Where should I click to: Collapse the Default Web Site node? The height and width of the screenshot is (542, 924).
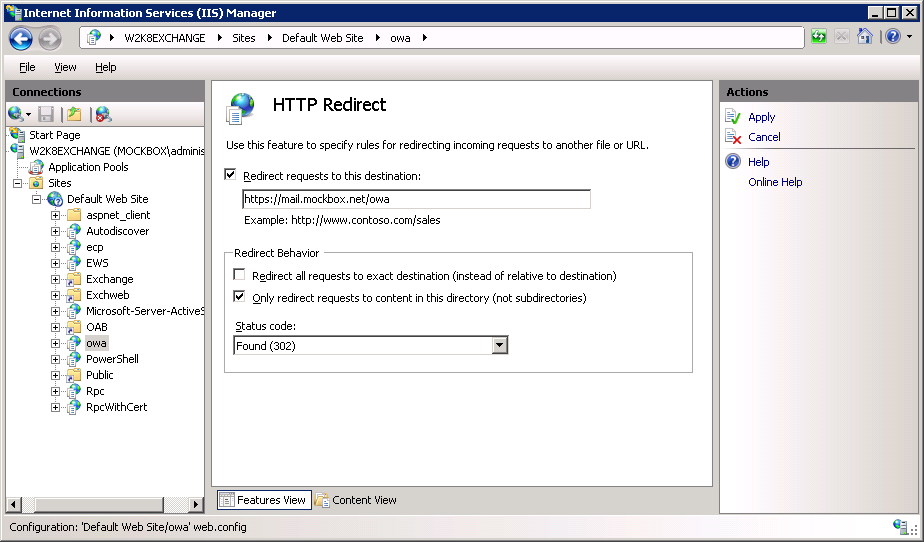[37, 199]
